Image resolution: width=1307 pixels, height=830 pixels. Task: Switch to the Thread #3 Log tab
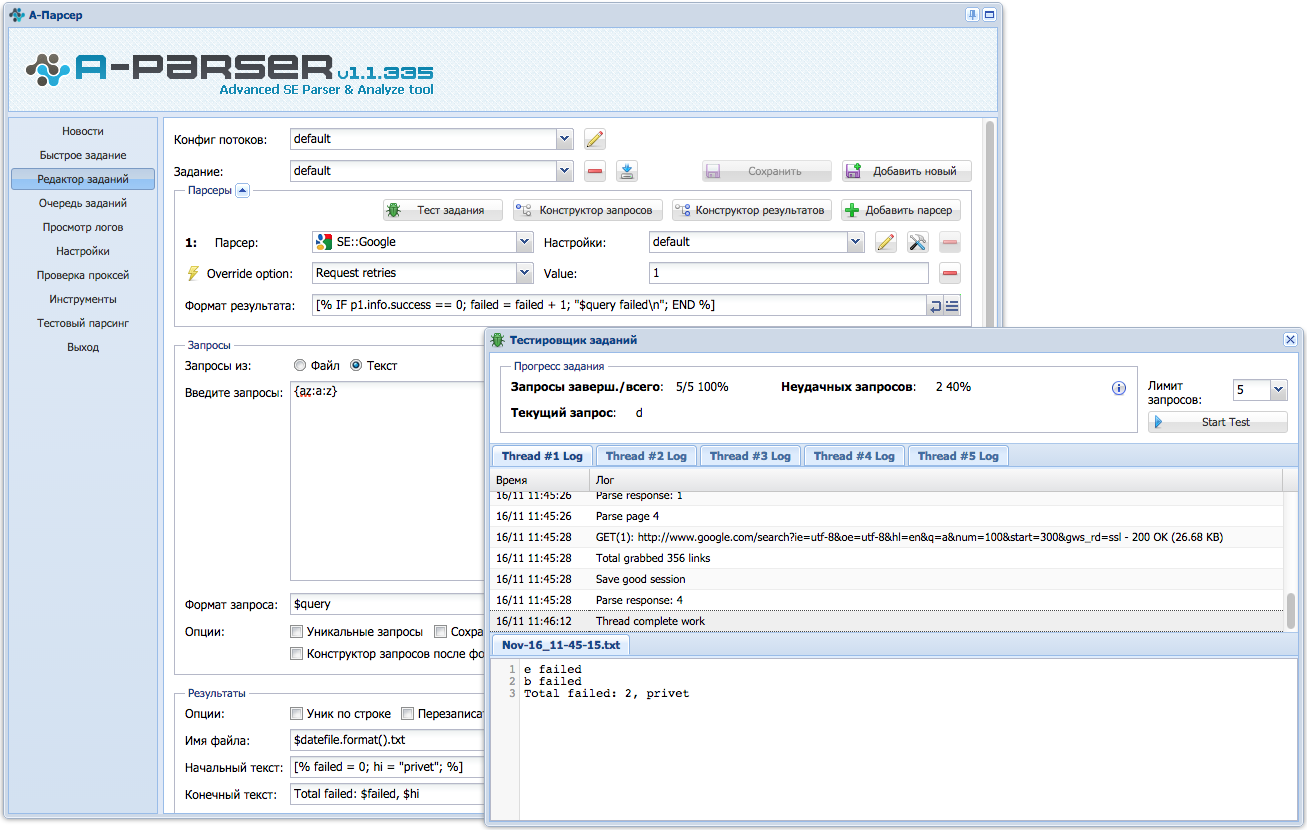pos(750,456)
